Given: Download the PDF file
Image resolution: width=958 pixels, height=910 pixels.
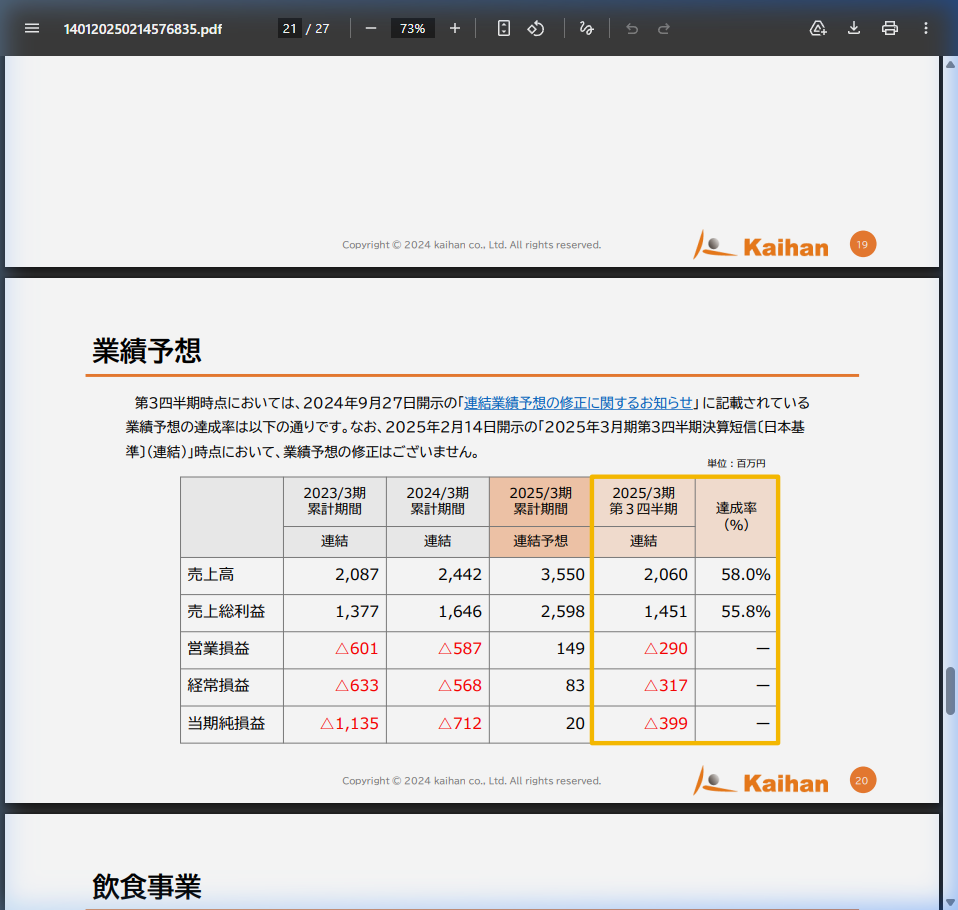Looking at the screenshot, I should 853,28.
